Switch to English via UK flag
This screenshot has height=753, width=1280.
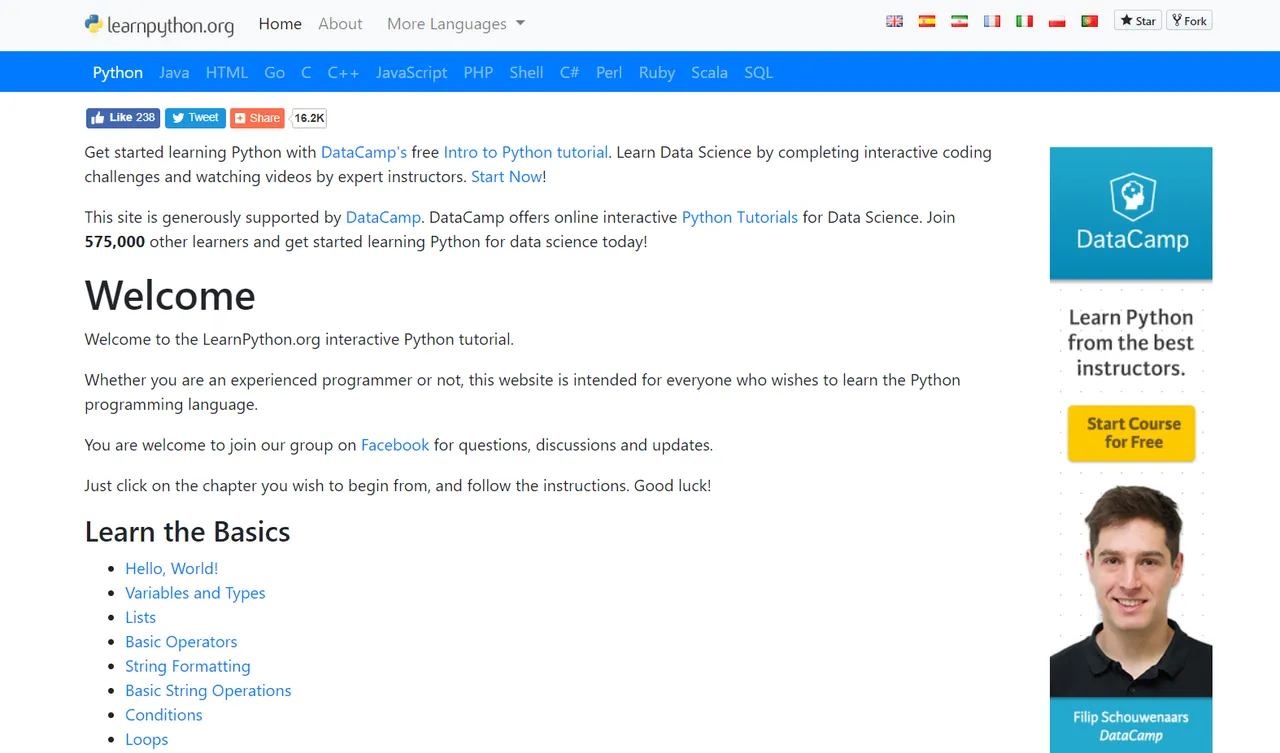point(894,21)
